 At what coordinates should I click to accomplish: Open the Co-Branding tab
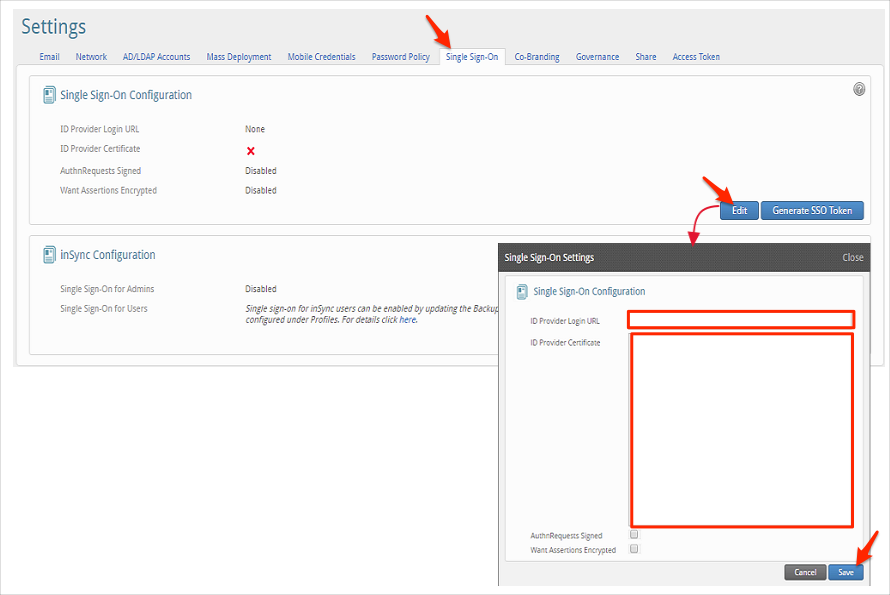tap(537, 57)
